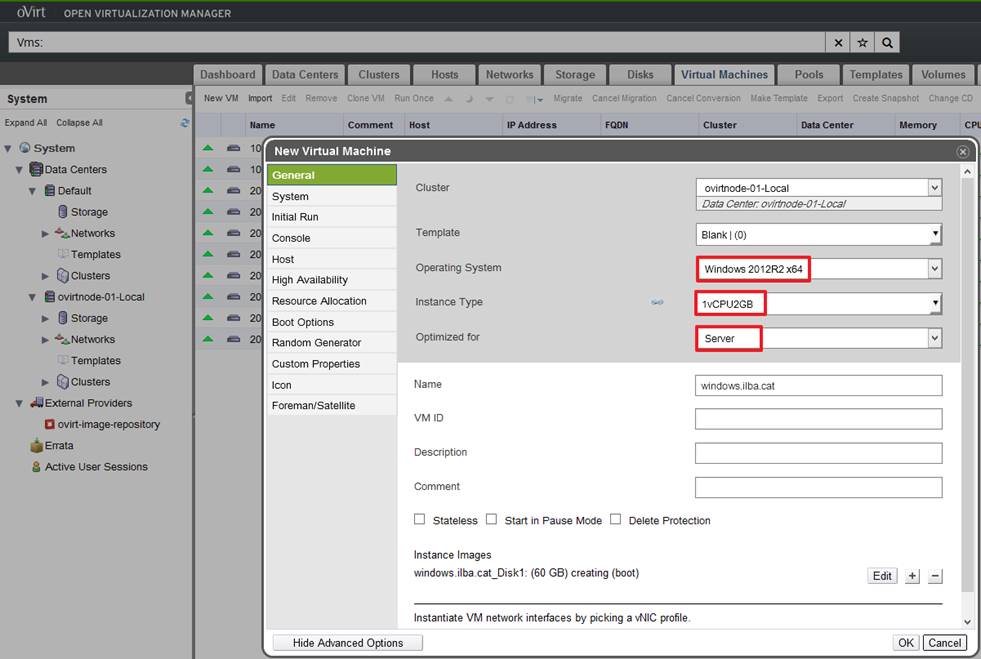Click Networks icon under Default
This screenshot has height=659, width=981.
(x=62, y=233)
